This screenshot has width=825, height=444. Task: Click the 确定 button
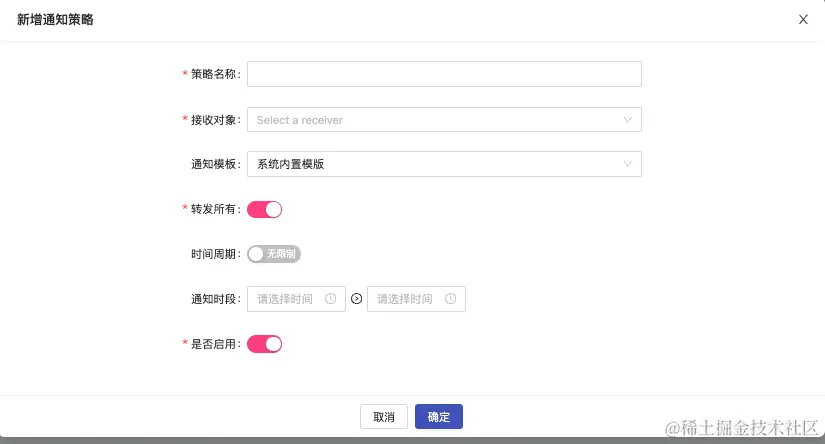[x=439, y=417]
